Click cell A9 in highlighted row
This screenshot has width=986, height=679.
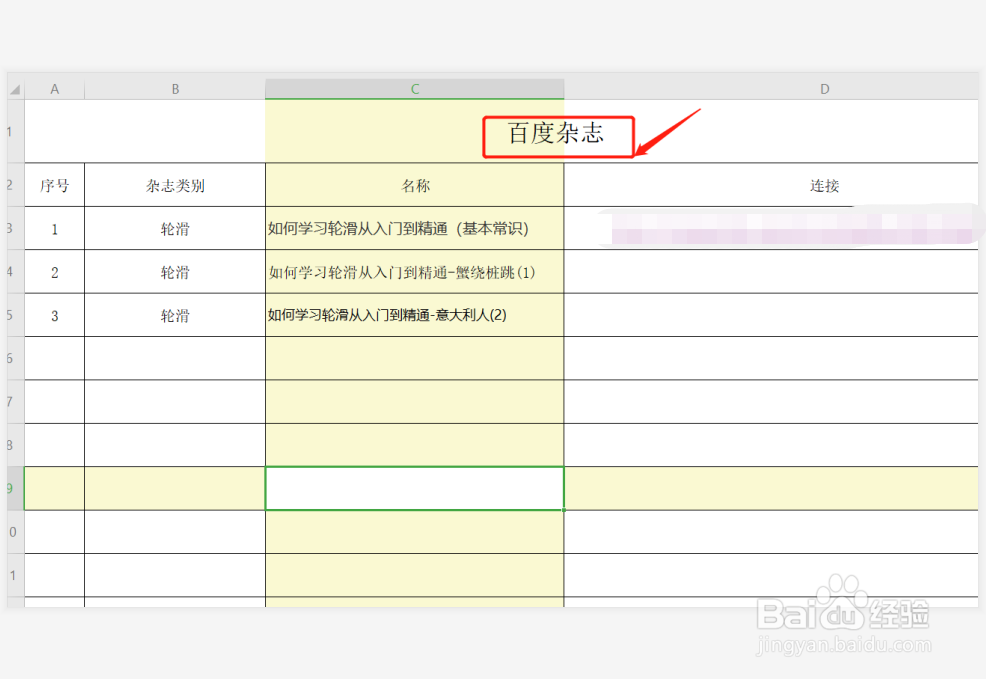pos(55,489)
